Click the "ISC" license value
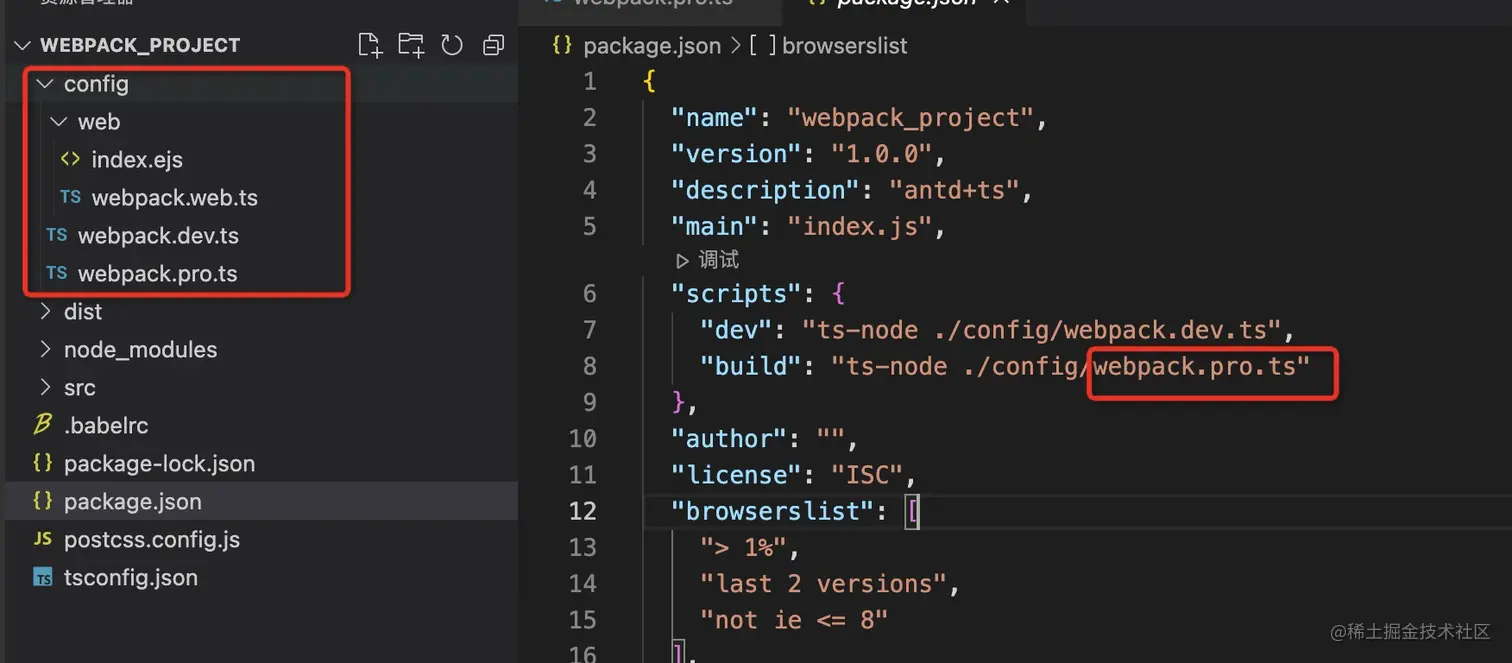Screen dimensions: 1512x663 point(868,475)
